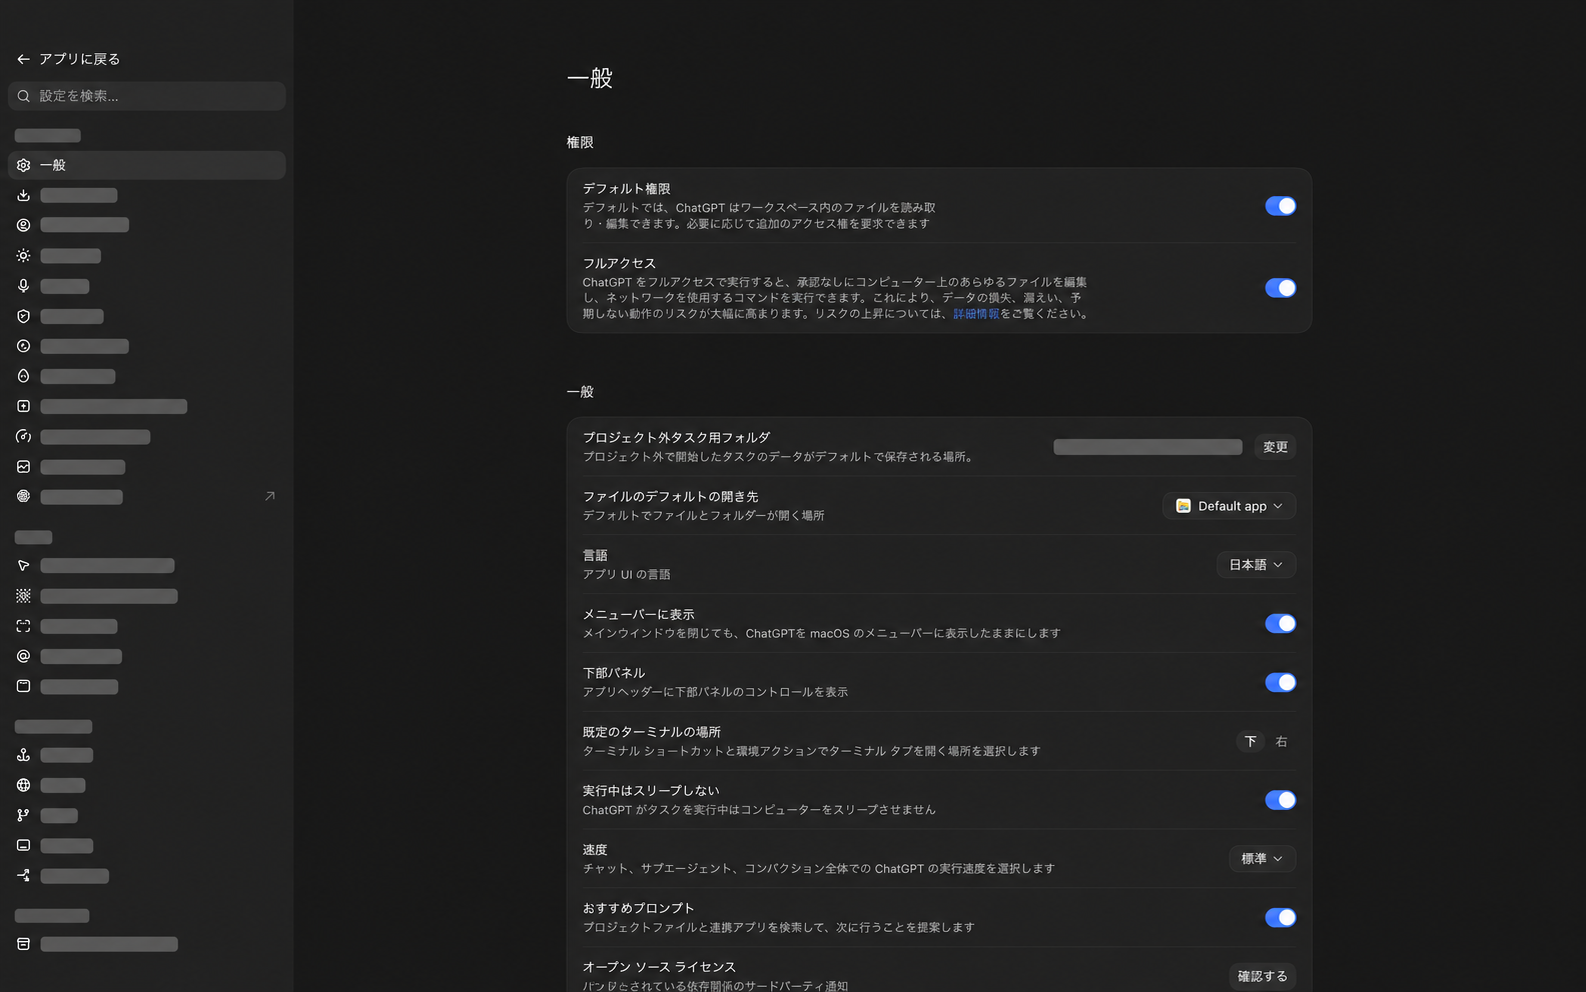Open the dotted pixel grid icon item

pyautogui.click(x=23, y=596)
